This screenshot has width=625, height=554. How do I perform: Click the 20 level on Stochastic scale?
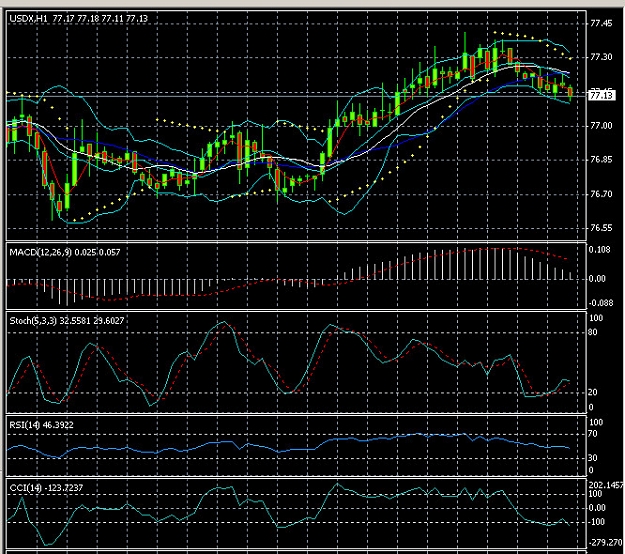click(593, 392)
